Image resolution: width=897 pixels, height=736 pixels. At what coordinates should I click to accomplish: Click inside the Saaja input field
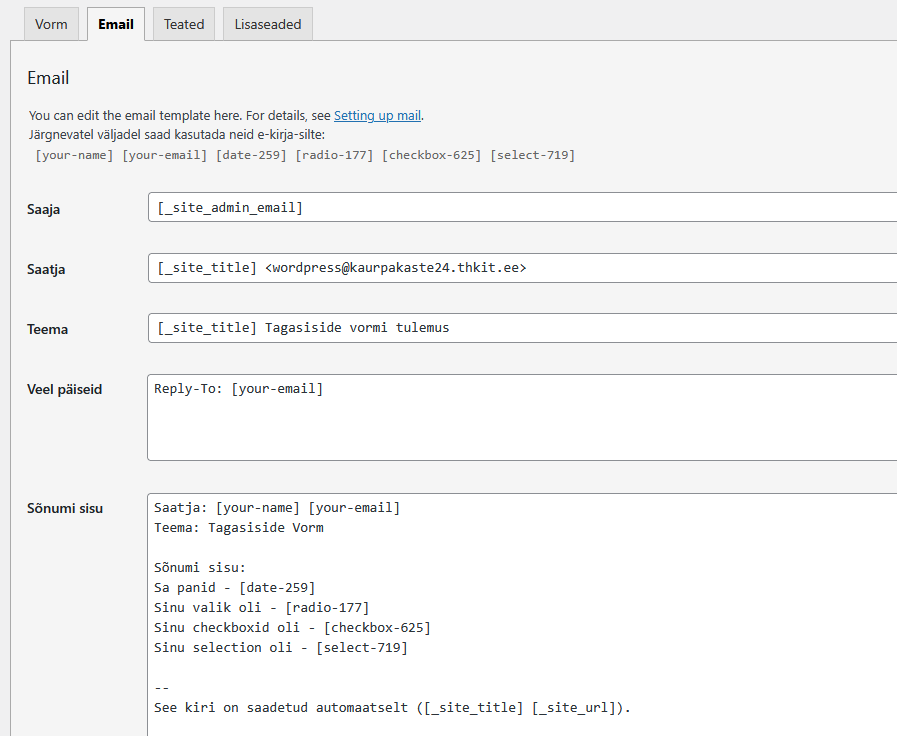tap(520, 208)
